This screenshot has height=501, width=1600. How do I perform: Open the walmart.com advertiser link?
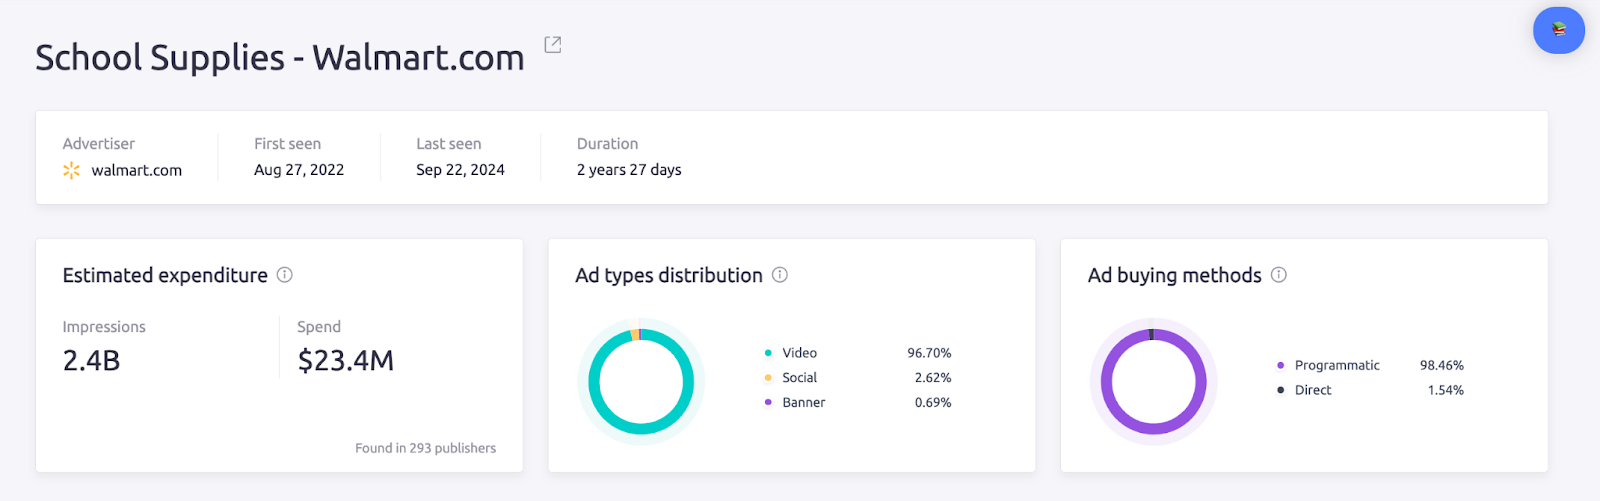[137, 170]
